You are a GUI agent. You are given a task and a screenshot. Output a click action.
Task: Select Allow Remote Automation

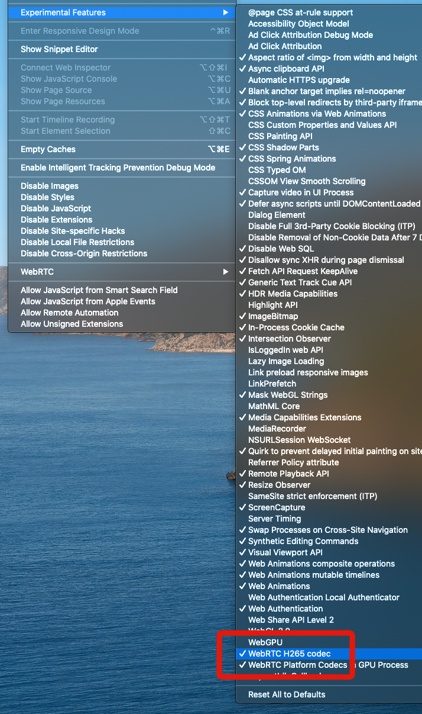tap(122, 312)
